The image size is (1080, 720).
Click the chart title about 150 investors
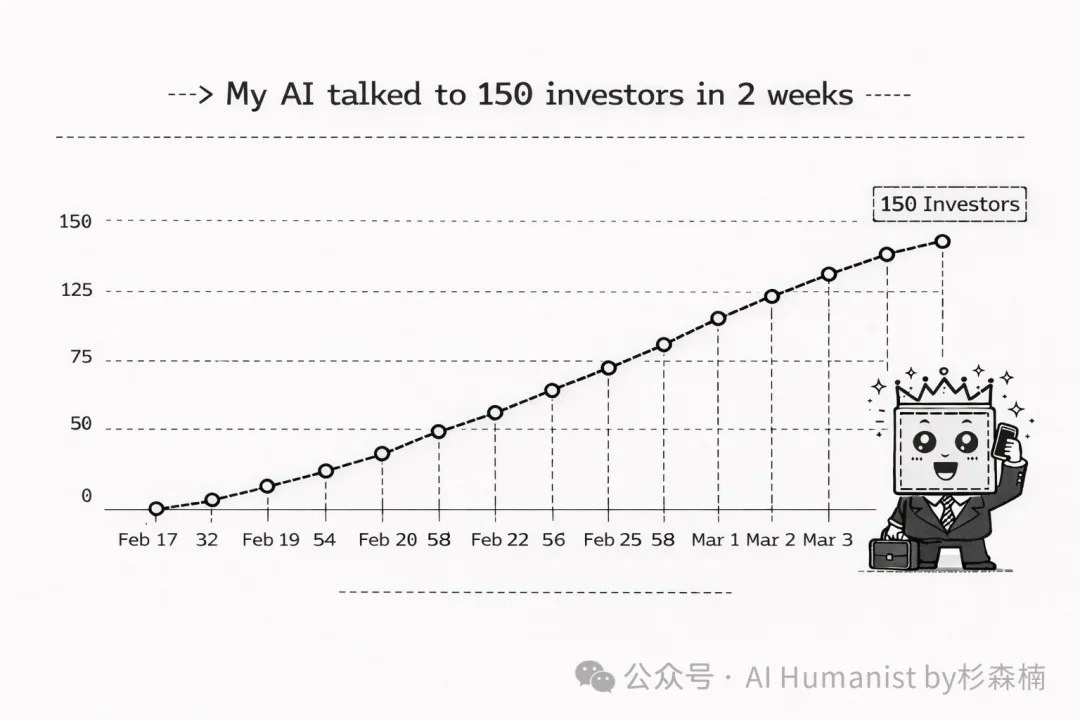point(540,95)
